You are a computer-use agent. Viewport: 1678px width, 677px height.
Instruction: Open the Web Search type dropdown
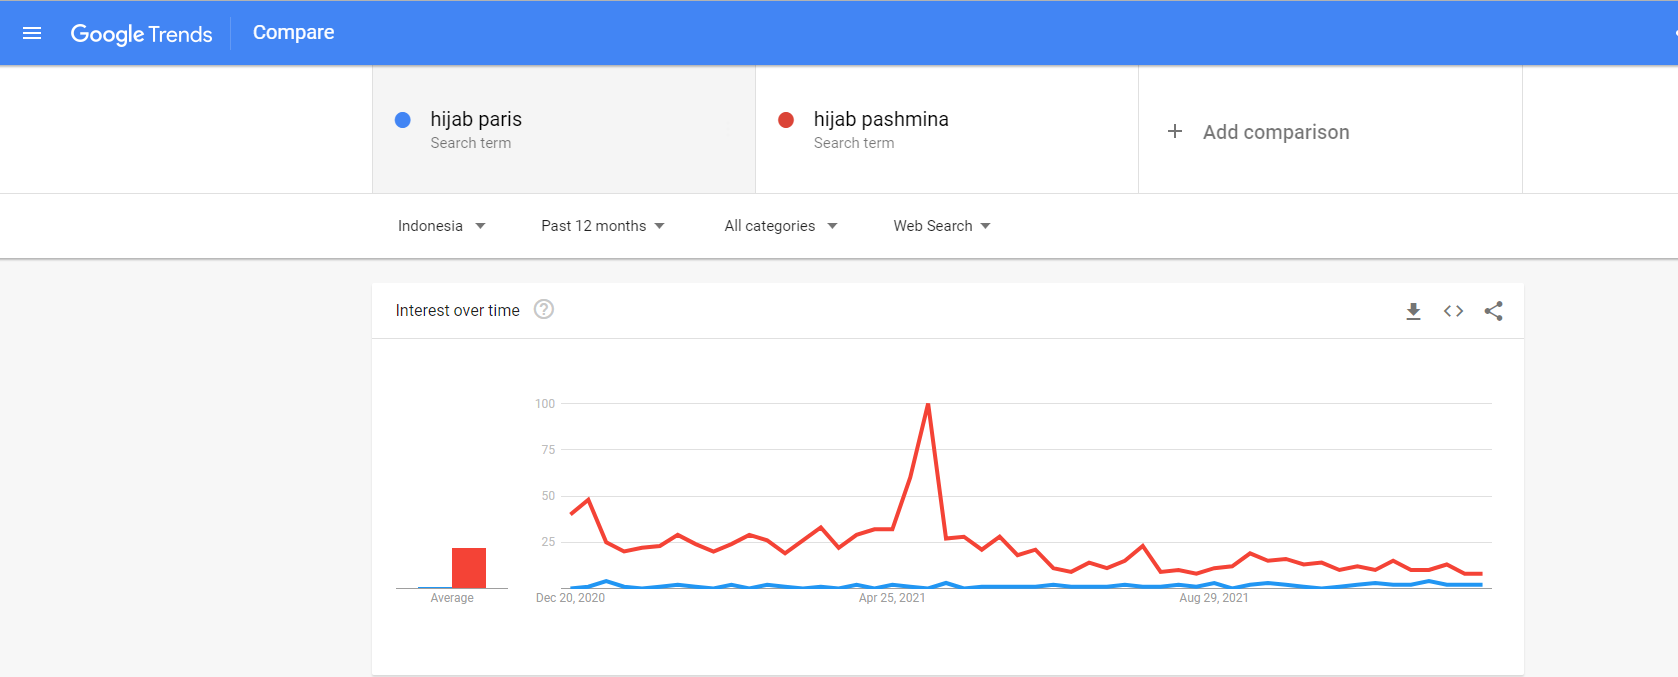(942, 226)
